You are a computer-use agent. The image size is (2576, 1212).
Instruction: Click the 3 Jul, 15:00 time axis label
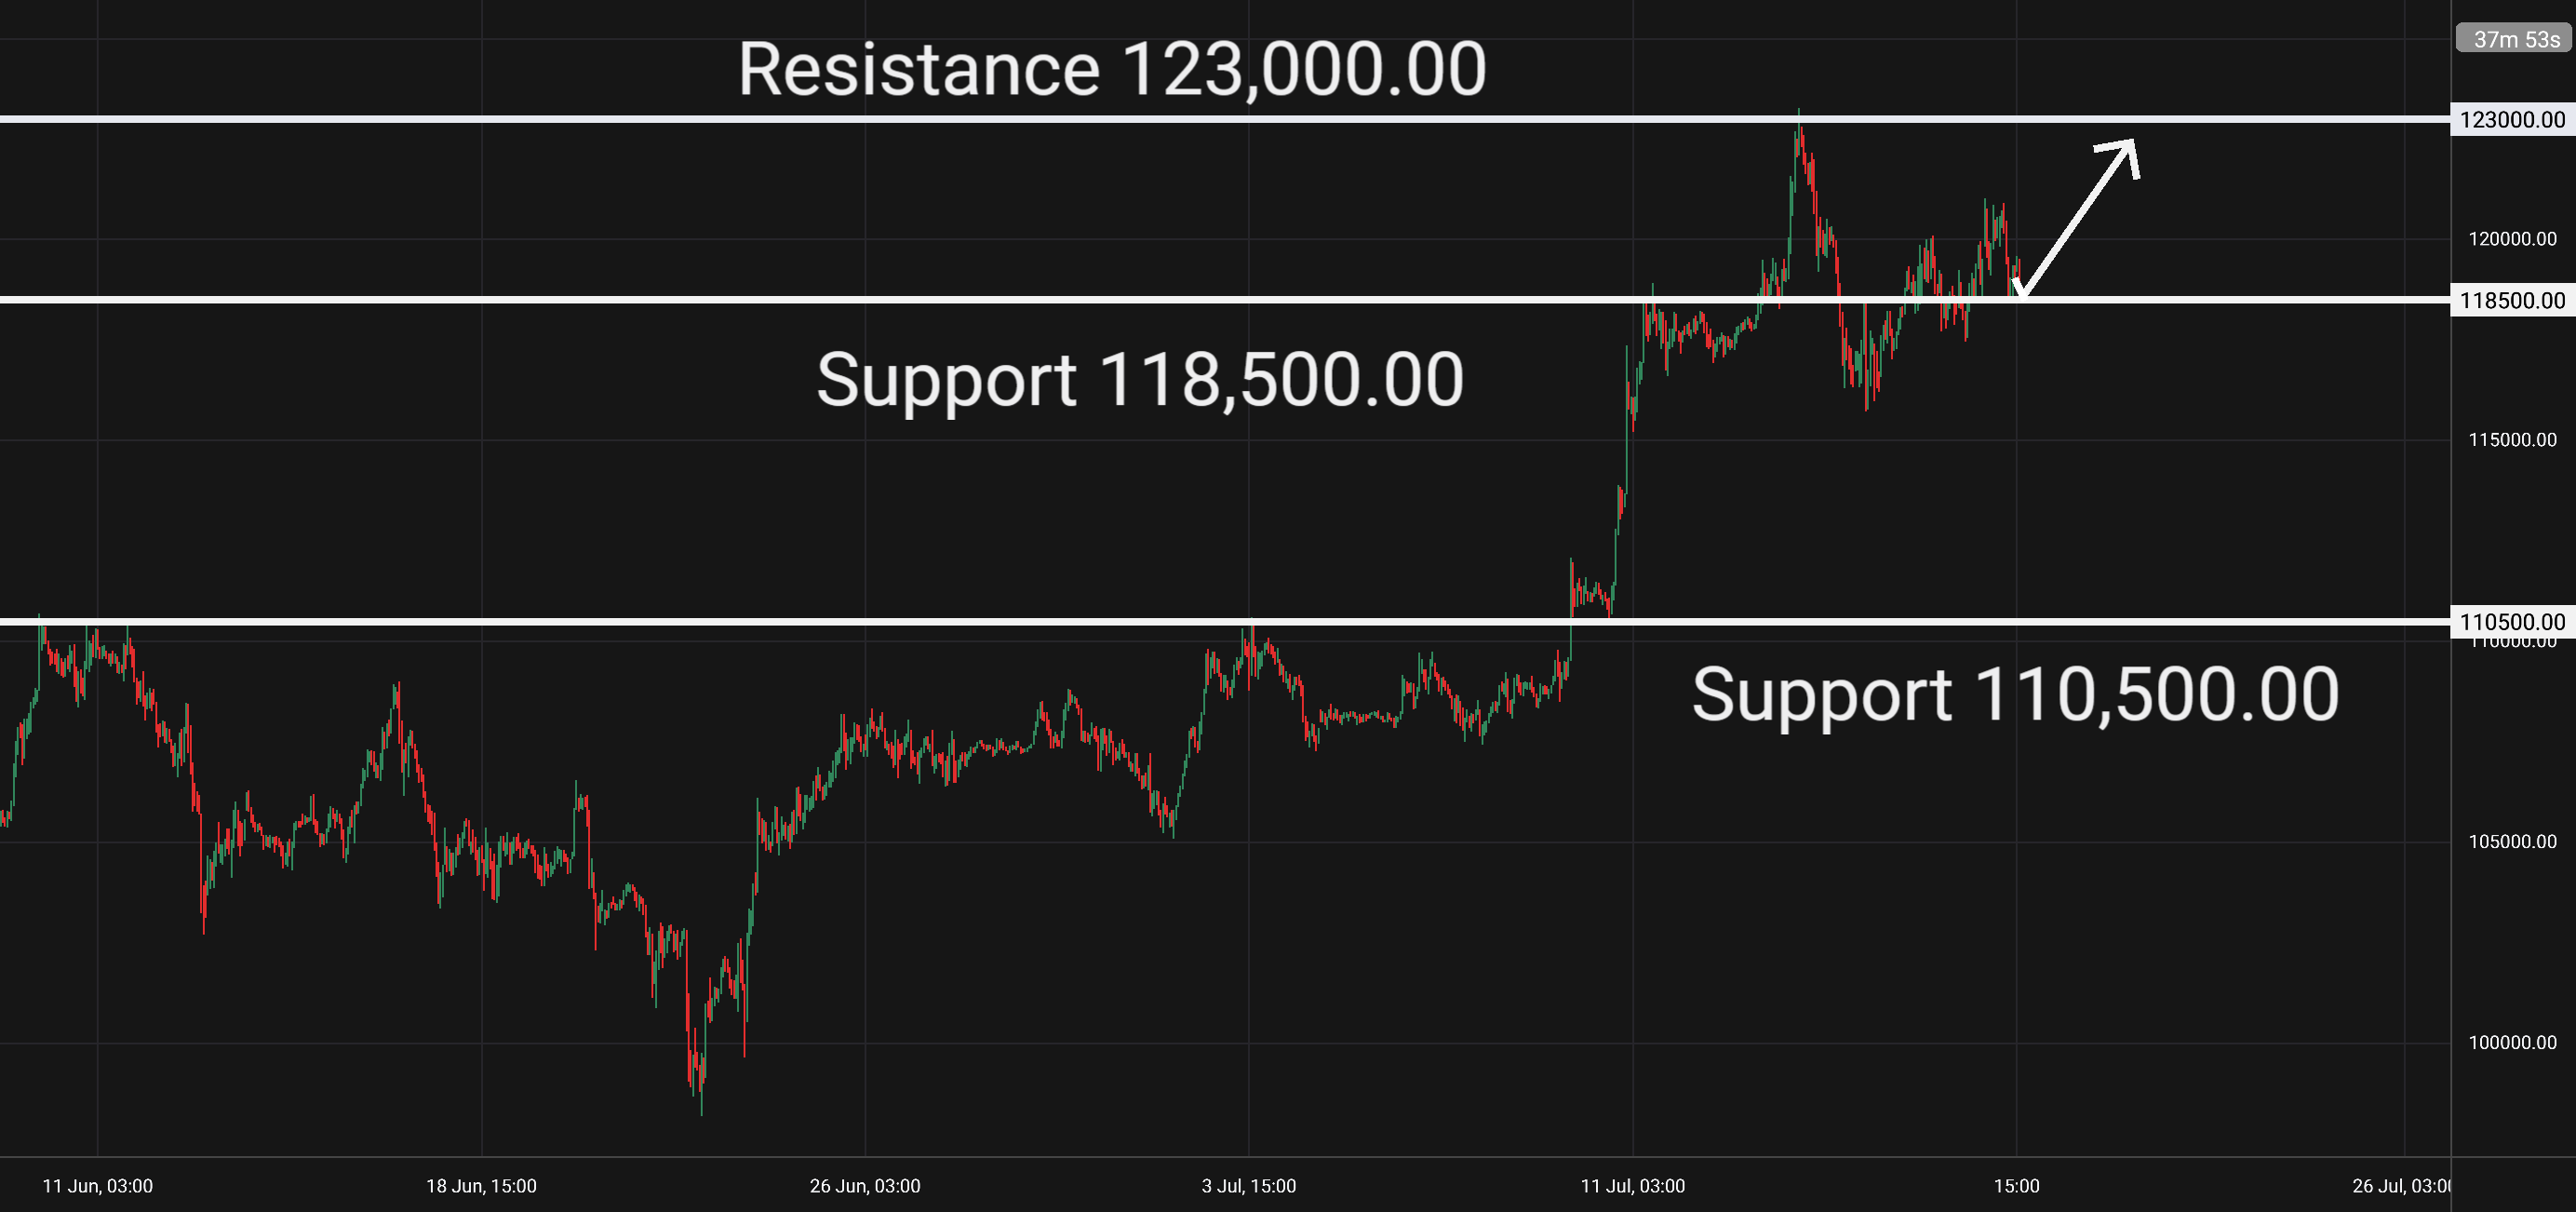point(1249,1186)
